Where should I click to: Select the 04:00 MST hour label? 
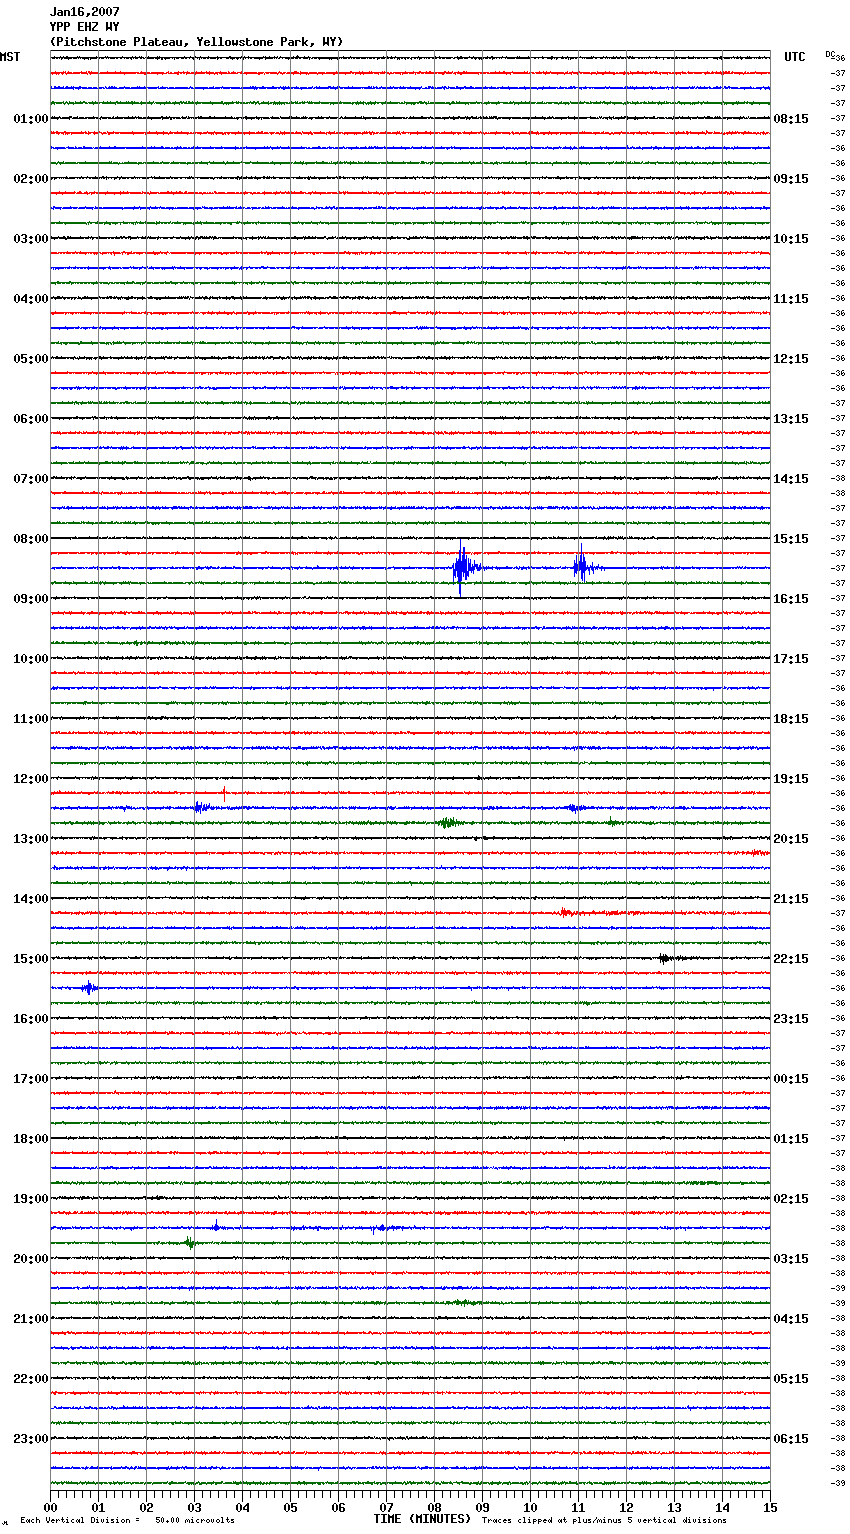click(31, 299)
